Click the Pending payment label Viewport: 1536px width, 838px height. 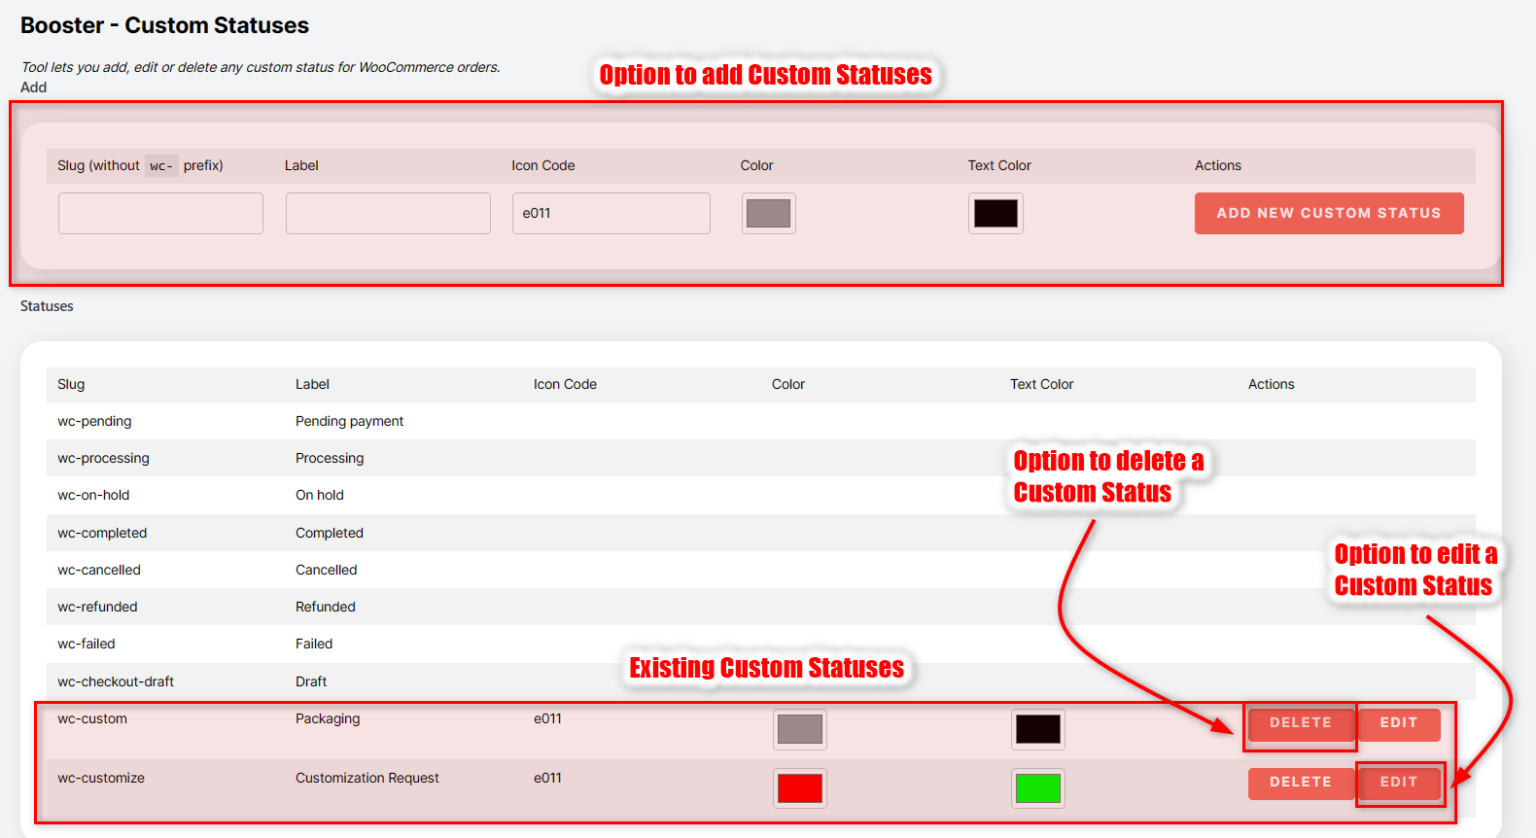[350, 421]
